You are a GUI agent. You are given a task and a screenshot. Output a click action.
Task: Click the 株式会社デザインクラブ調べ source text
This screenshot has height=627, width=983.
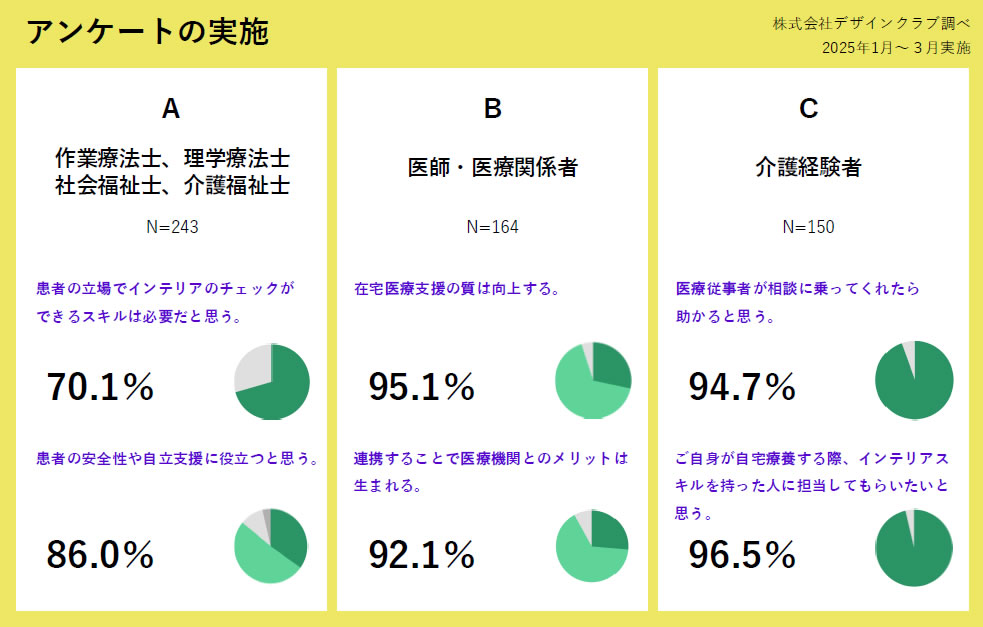click(x=871, y=23)
